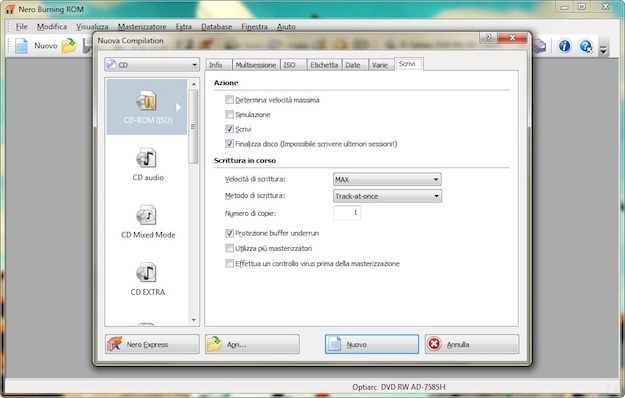Switch to the Etichetta tab
This screenshot has width=625, height=398.
coord(324,65)
